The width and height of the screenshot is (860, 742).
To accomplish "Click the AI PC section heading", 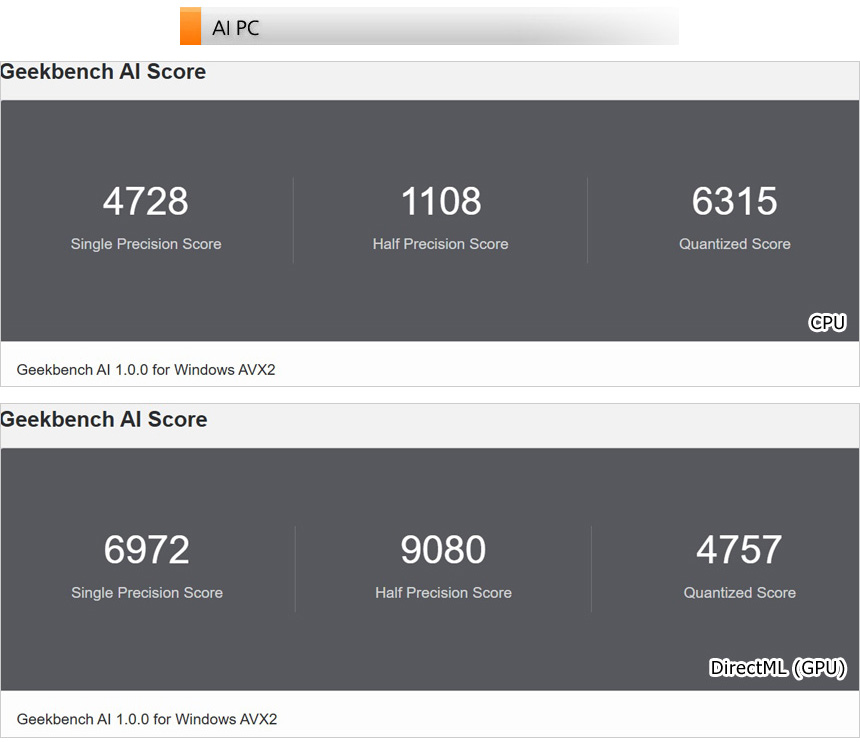I will [236, 28].
